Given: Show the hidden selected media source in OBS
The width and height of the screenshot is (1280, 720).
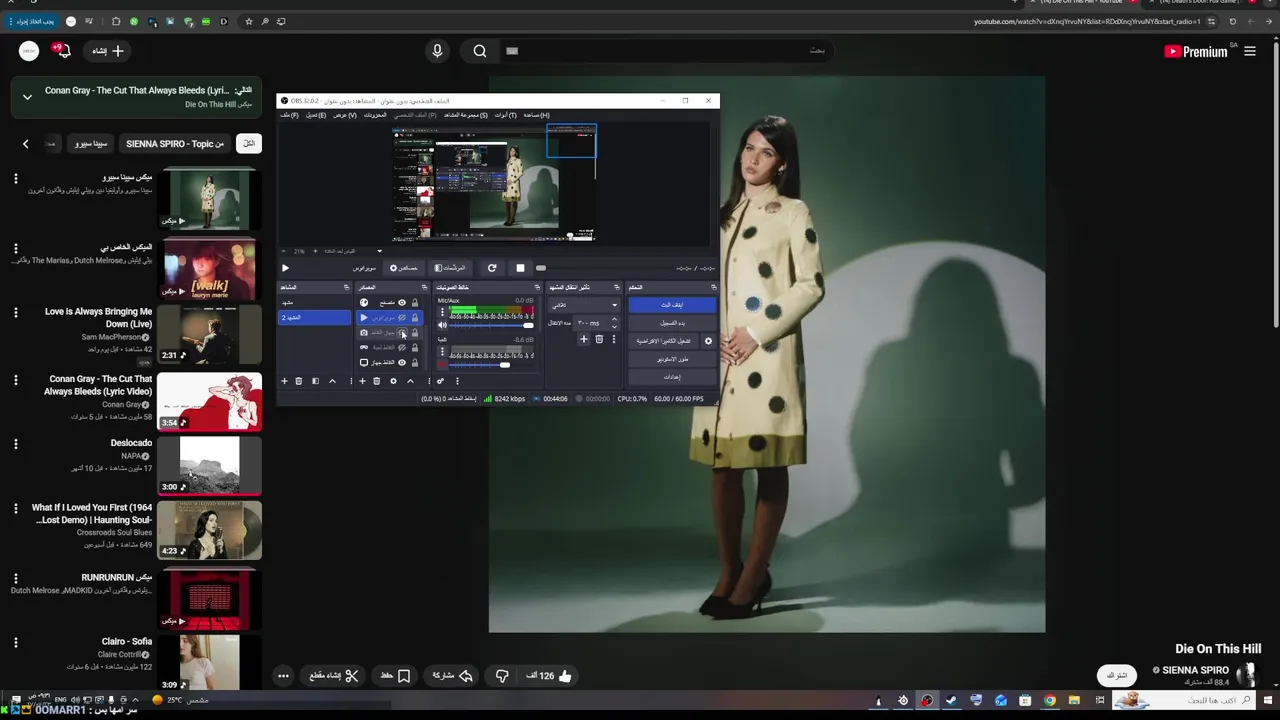Looking at the screenshot, I should [402, 317].
